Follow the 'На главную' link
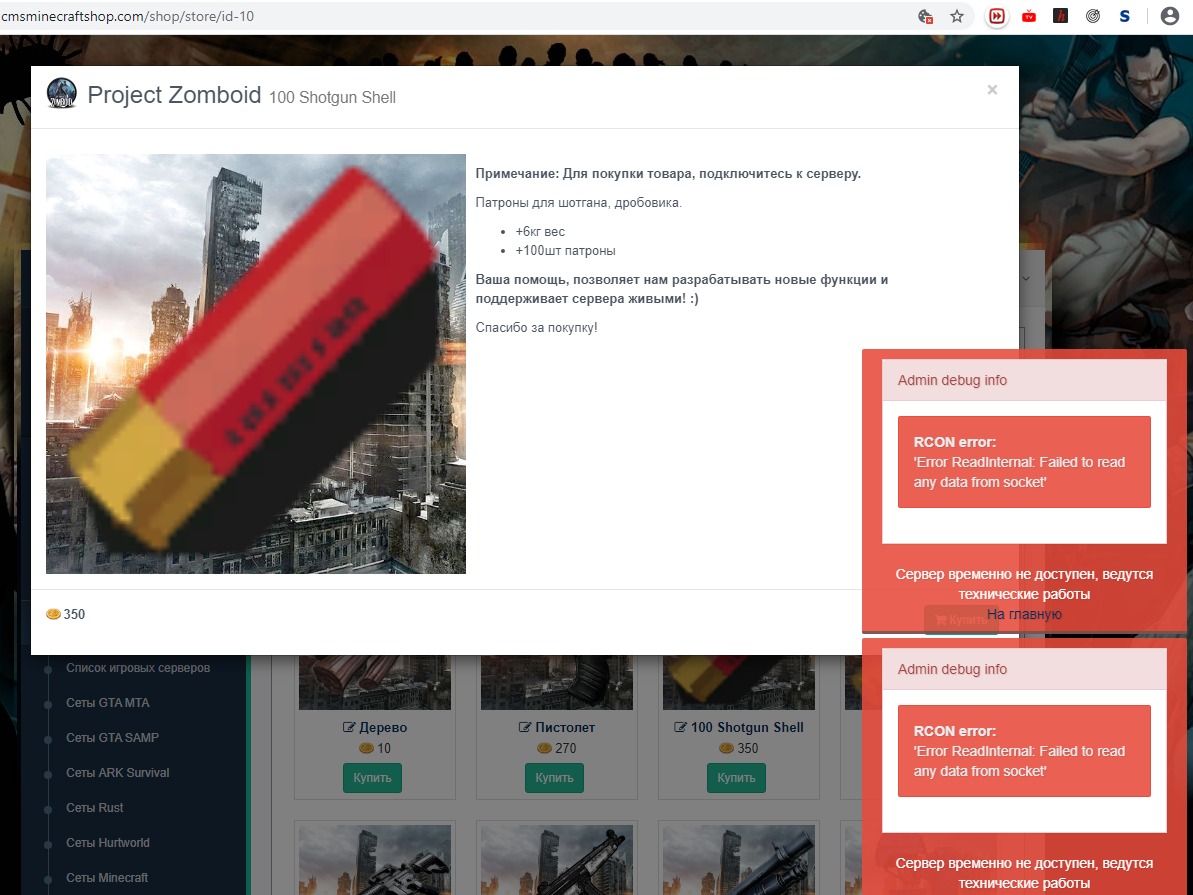Viewport: 1193px width, 895px height. [x=1024, y=614]
